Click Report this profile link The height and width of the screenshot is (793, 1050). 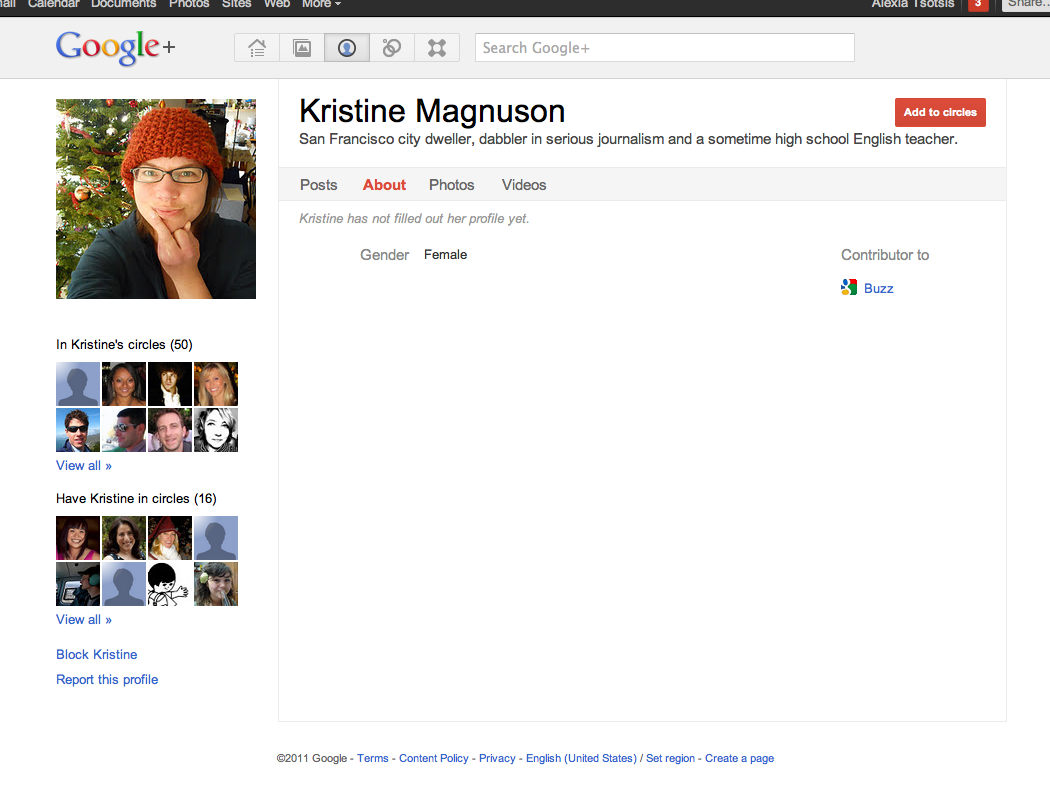(107, 679)
